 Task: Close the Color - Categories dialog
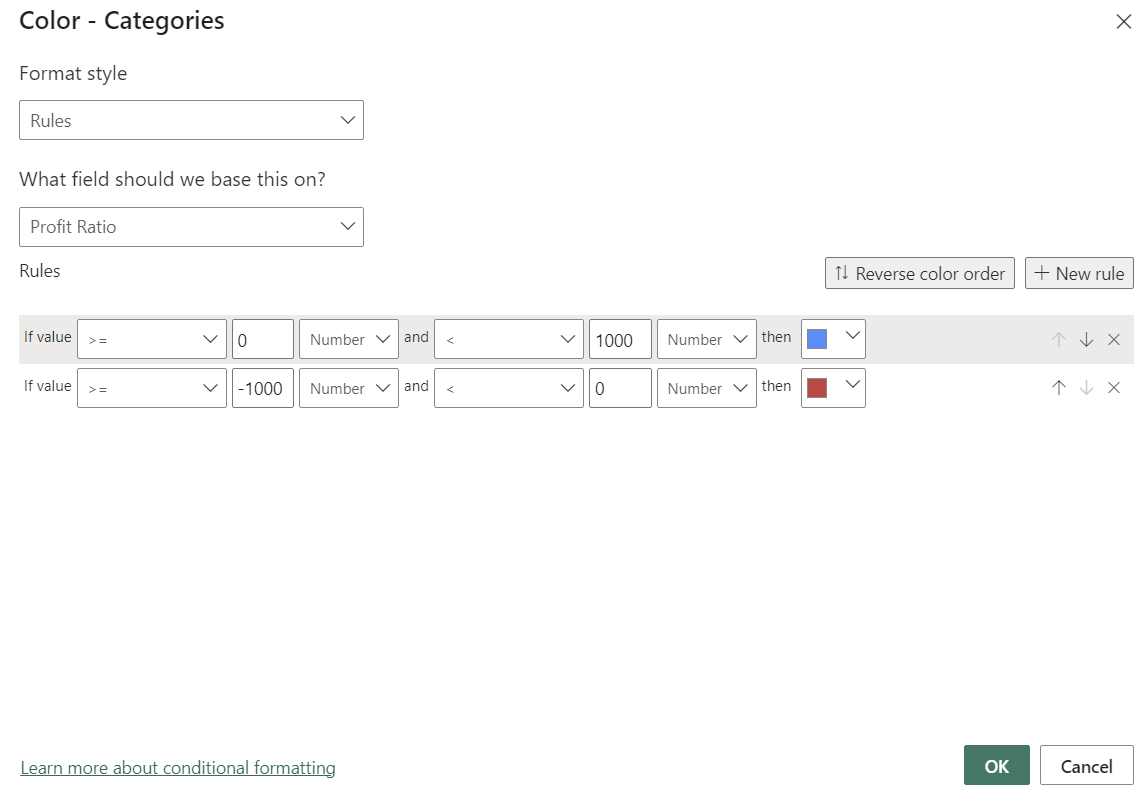pos(1124,22)
